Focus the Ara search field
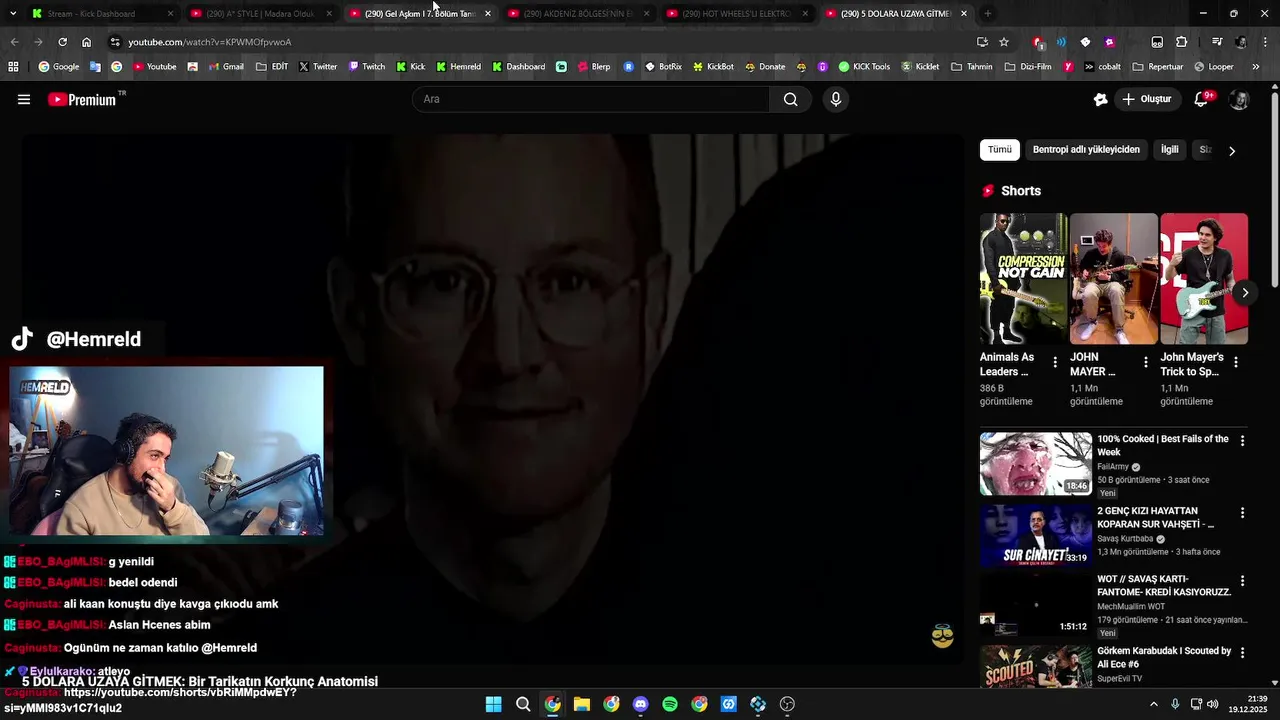1280x720 pixels. tap(591, 99)
